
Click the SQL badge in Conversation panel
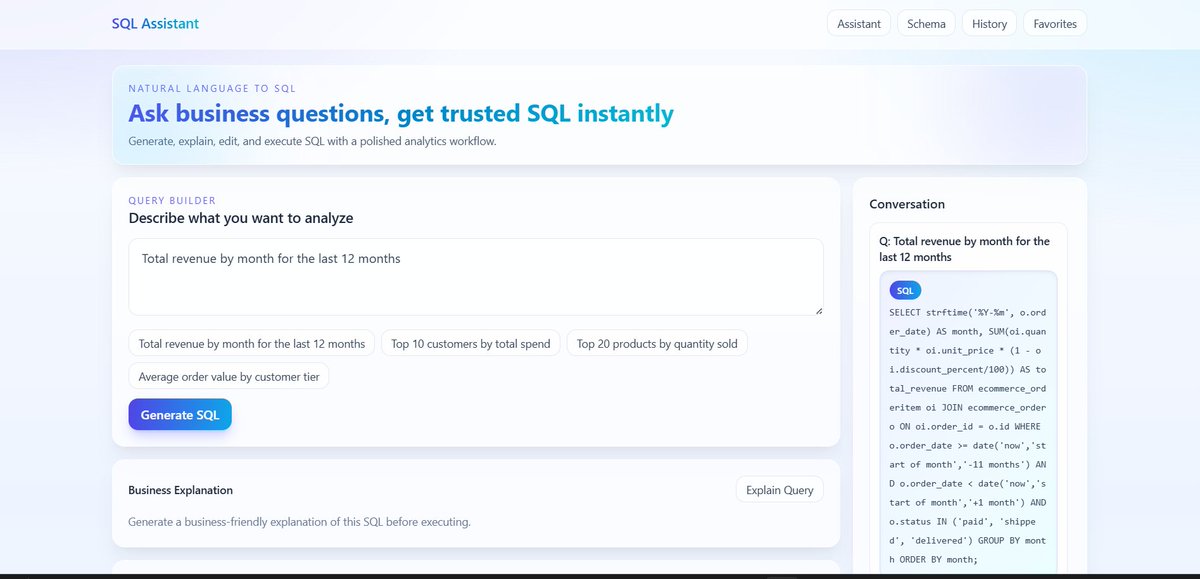coord(905,291)
